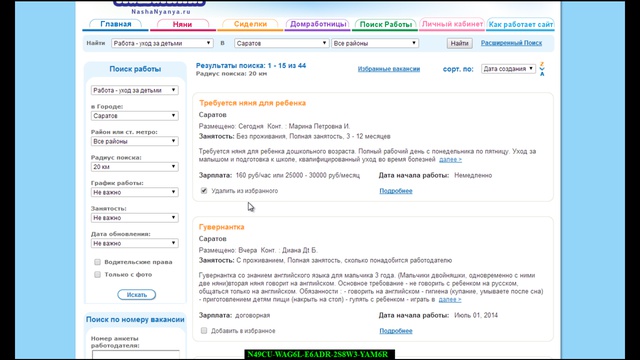This screenshot has width=640, height=360.
Task: Click Радиус поиска: 20 км text under results
Action: [x=231, y=74]
